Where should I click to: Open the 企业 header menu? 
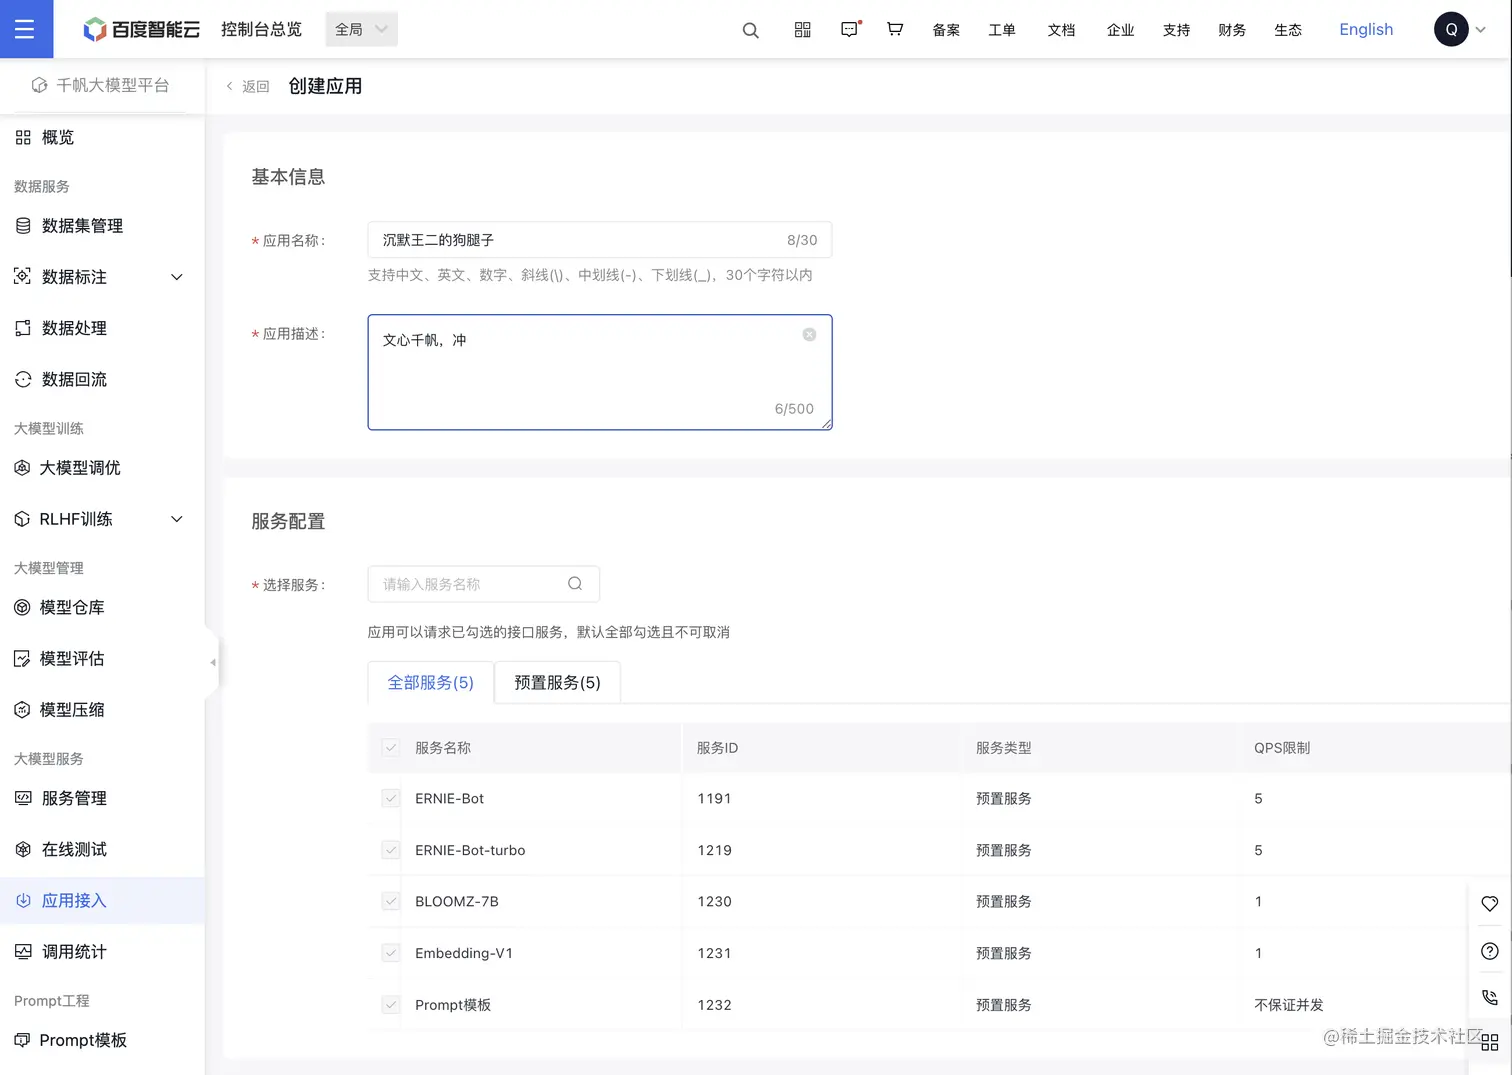(1120, 30)
